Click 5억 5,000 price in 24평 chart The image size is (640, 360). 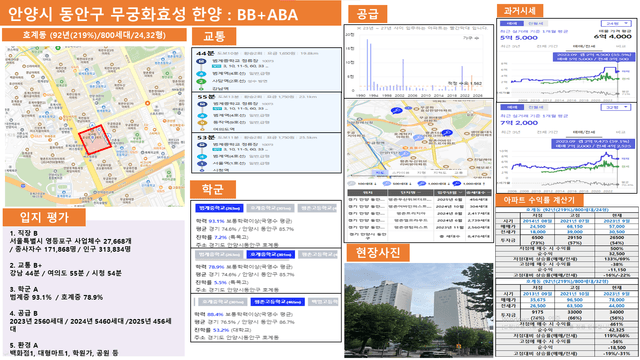(x=519, y=38)
